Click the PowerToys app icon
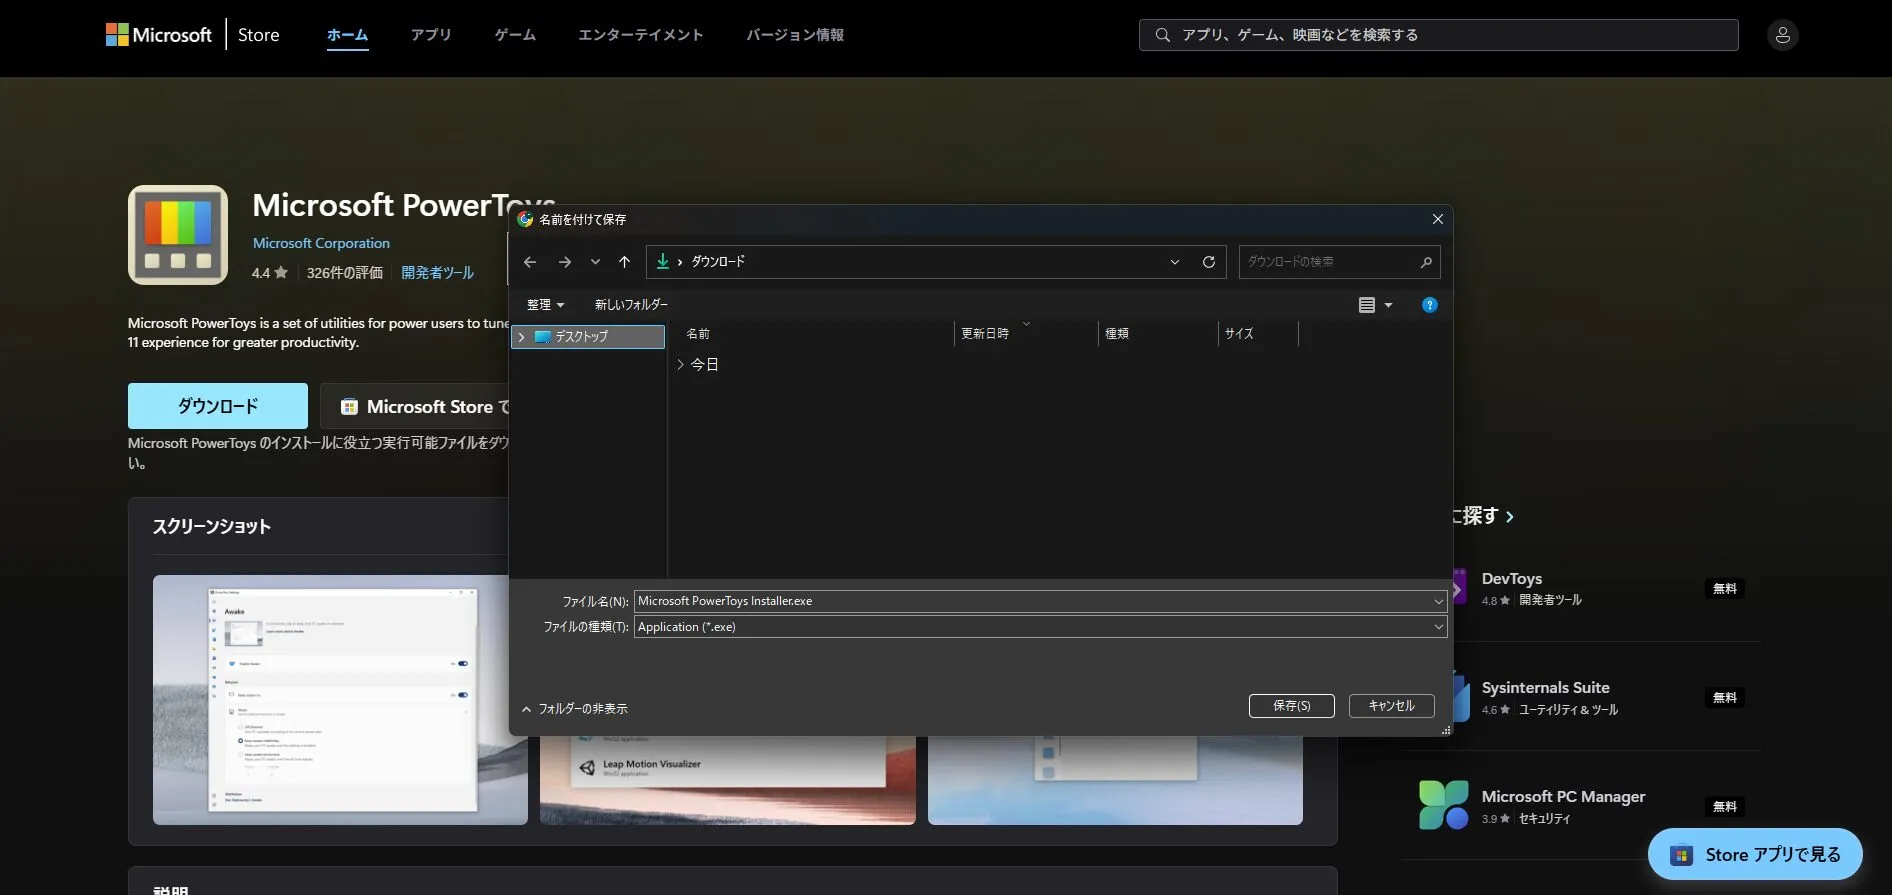Screen dimensions: 1892x895 pyautogui.click(x=178, y=235)
